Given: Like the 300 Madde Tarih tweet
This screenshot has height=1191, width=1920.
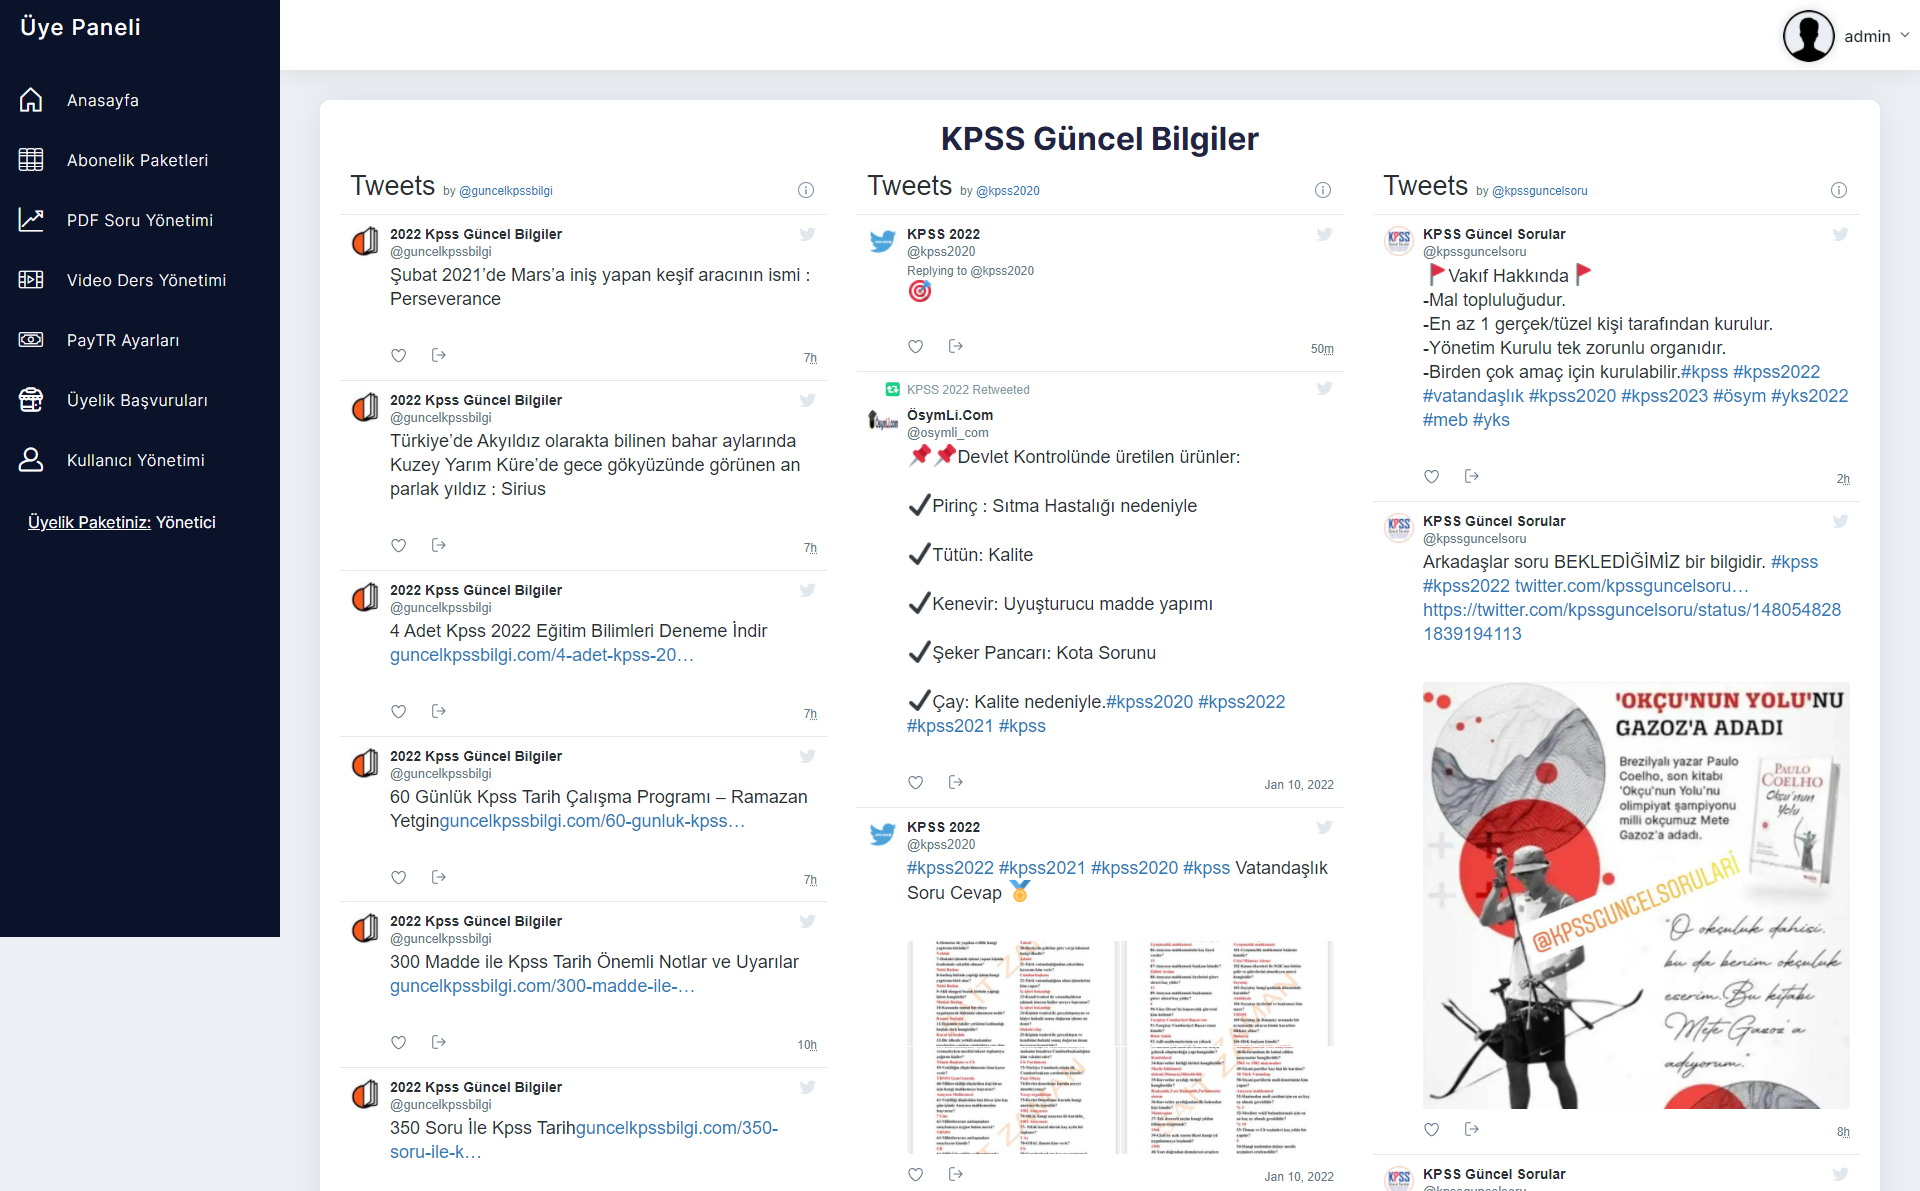Looking at the screenshot, I should 399,1042.
